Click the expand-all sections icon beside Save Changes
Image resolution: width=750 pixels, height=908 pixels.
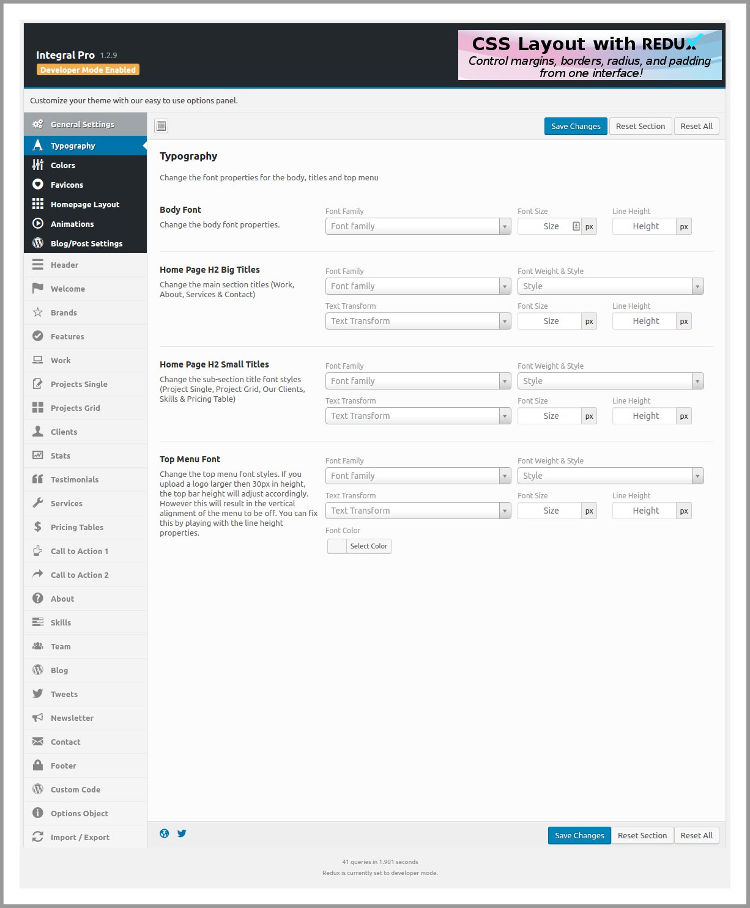[x=161, y=126]
